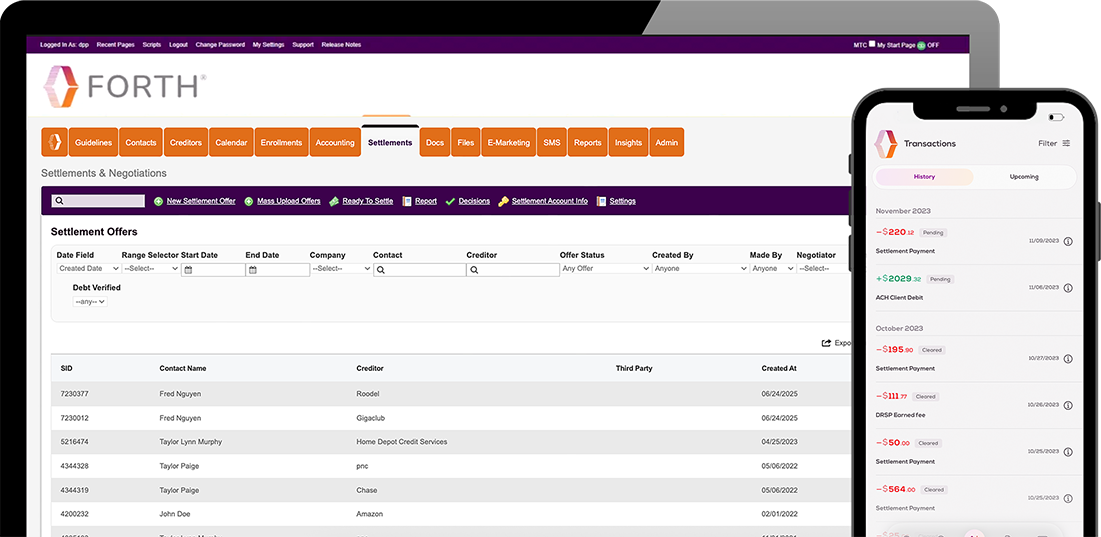1101x537 pixels.
Task: Open info for 11/09/2023 Settlement Payment
Action: (1068, 241)
